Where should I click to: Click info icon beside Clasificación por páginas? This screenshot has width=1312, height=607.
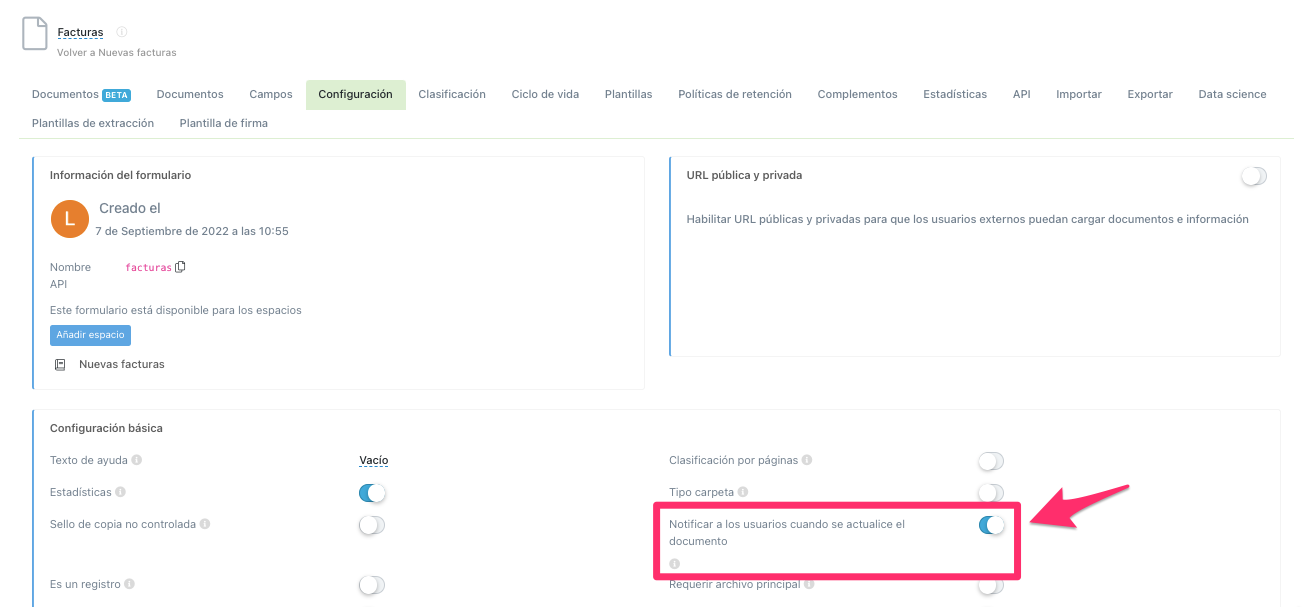[807, 461]
